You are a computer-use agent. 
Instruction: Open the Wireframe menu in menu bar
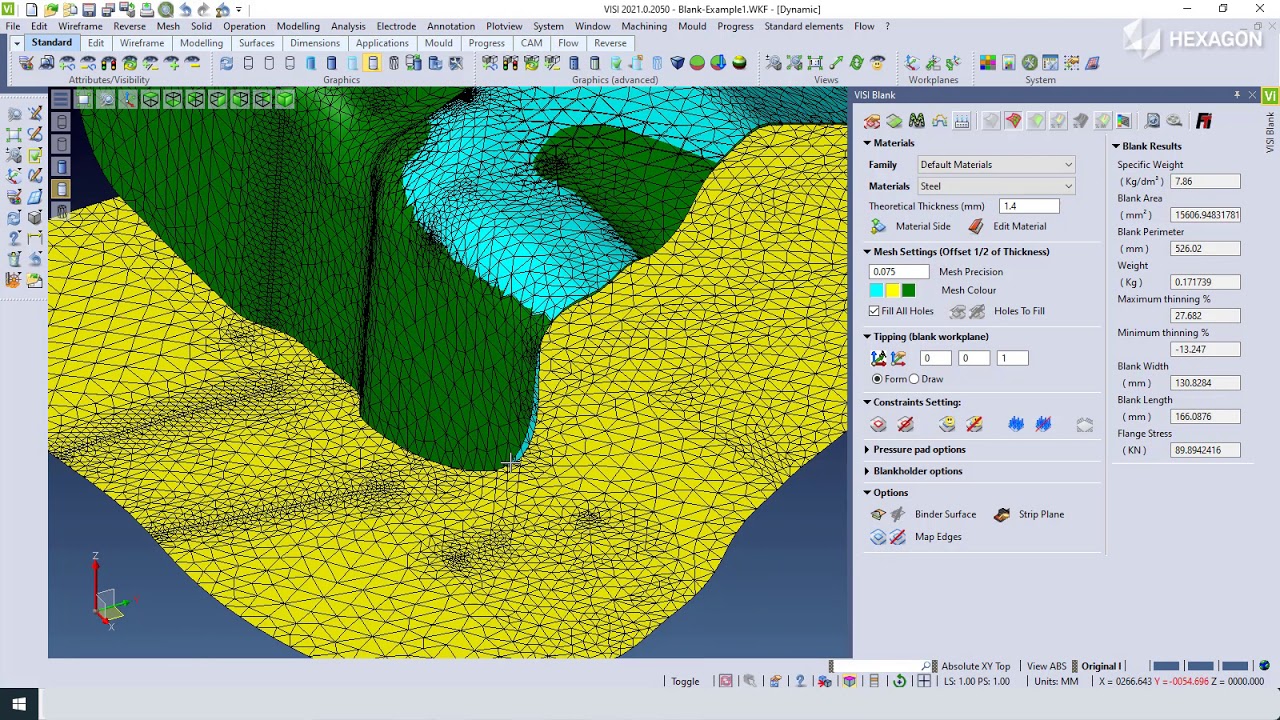(x=80, y=26)
